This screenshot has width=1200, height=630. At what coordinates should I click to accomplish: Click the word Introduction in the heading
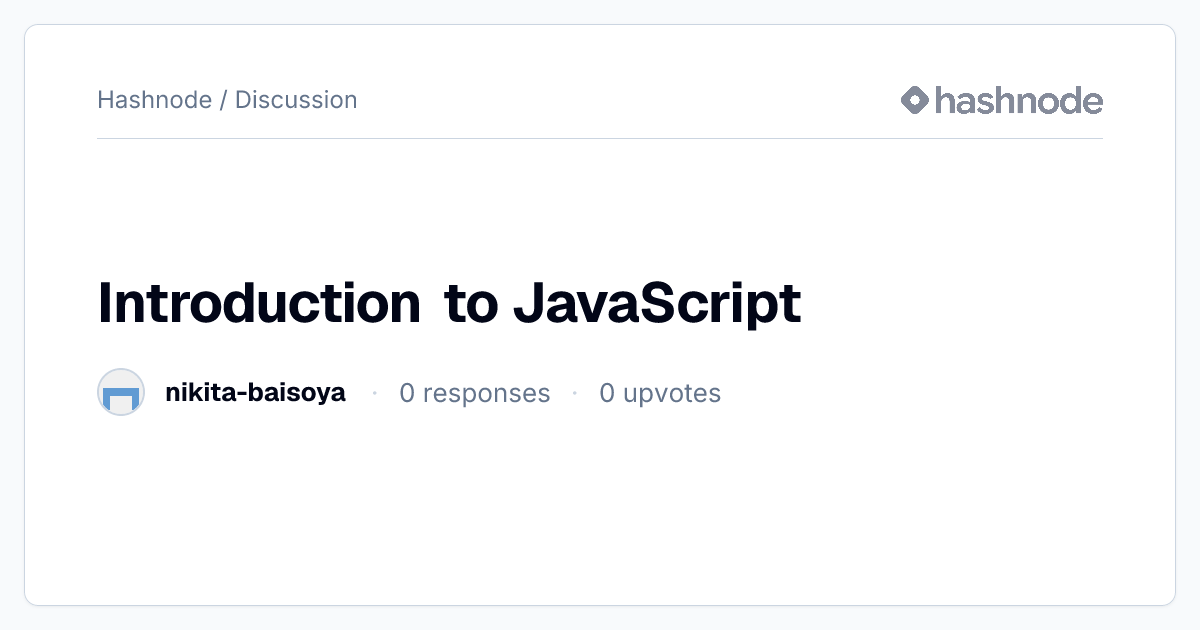(259, 303)
